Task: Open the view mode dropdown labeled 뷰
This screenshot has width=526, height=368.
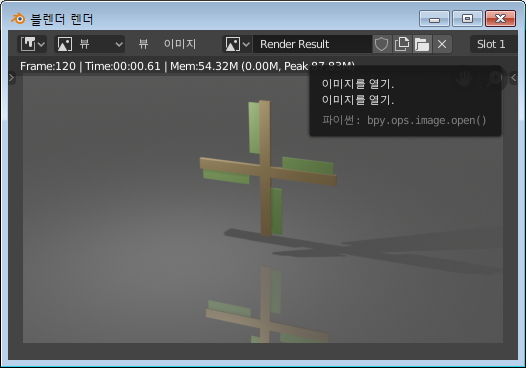Action: (x=90, y=44)
